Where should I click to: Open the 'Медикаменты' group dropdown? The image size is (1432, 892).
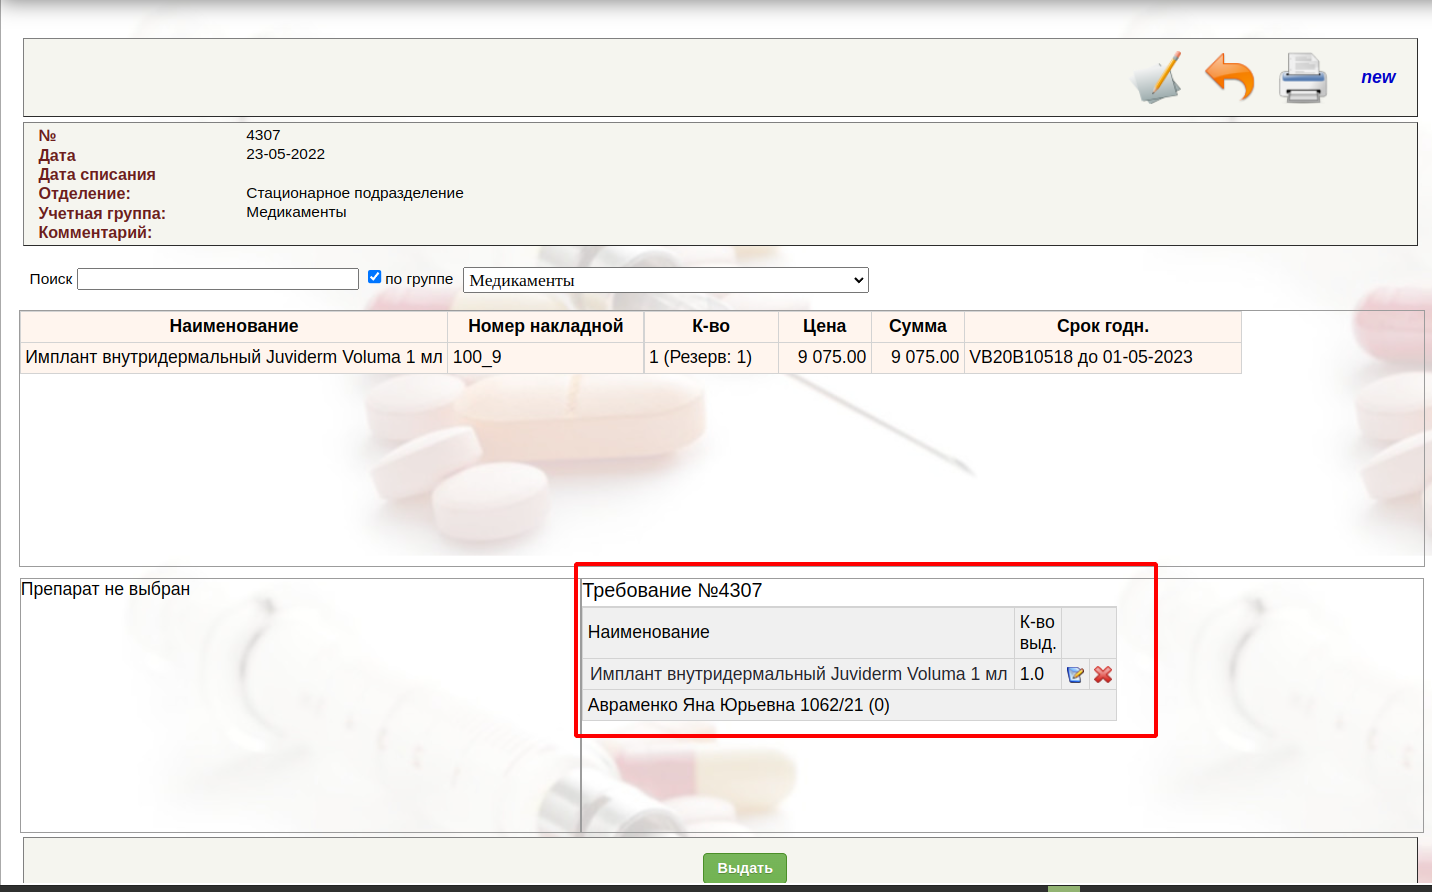(x=665, y=280)
